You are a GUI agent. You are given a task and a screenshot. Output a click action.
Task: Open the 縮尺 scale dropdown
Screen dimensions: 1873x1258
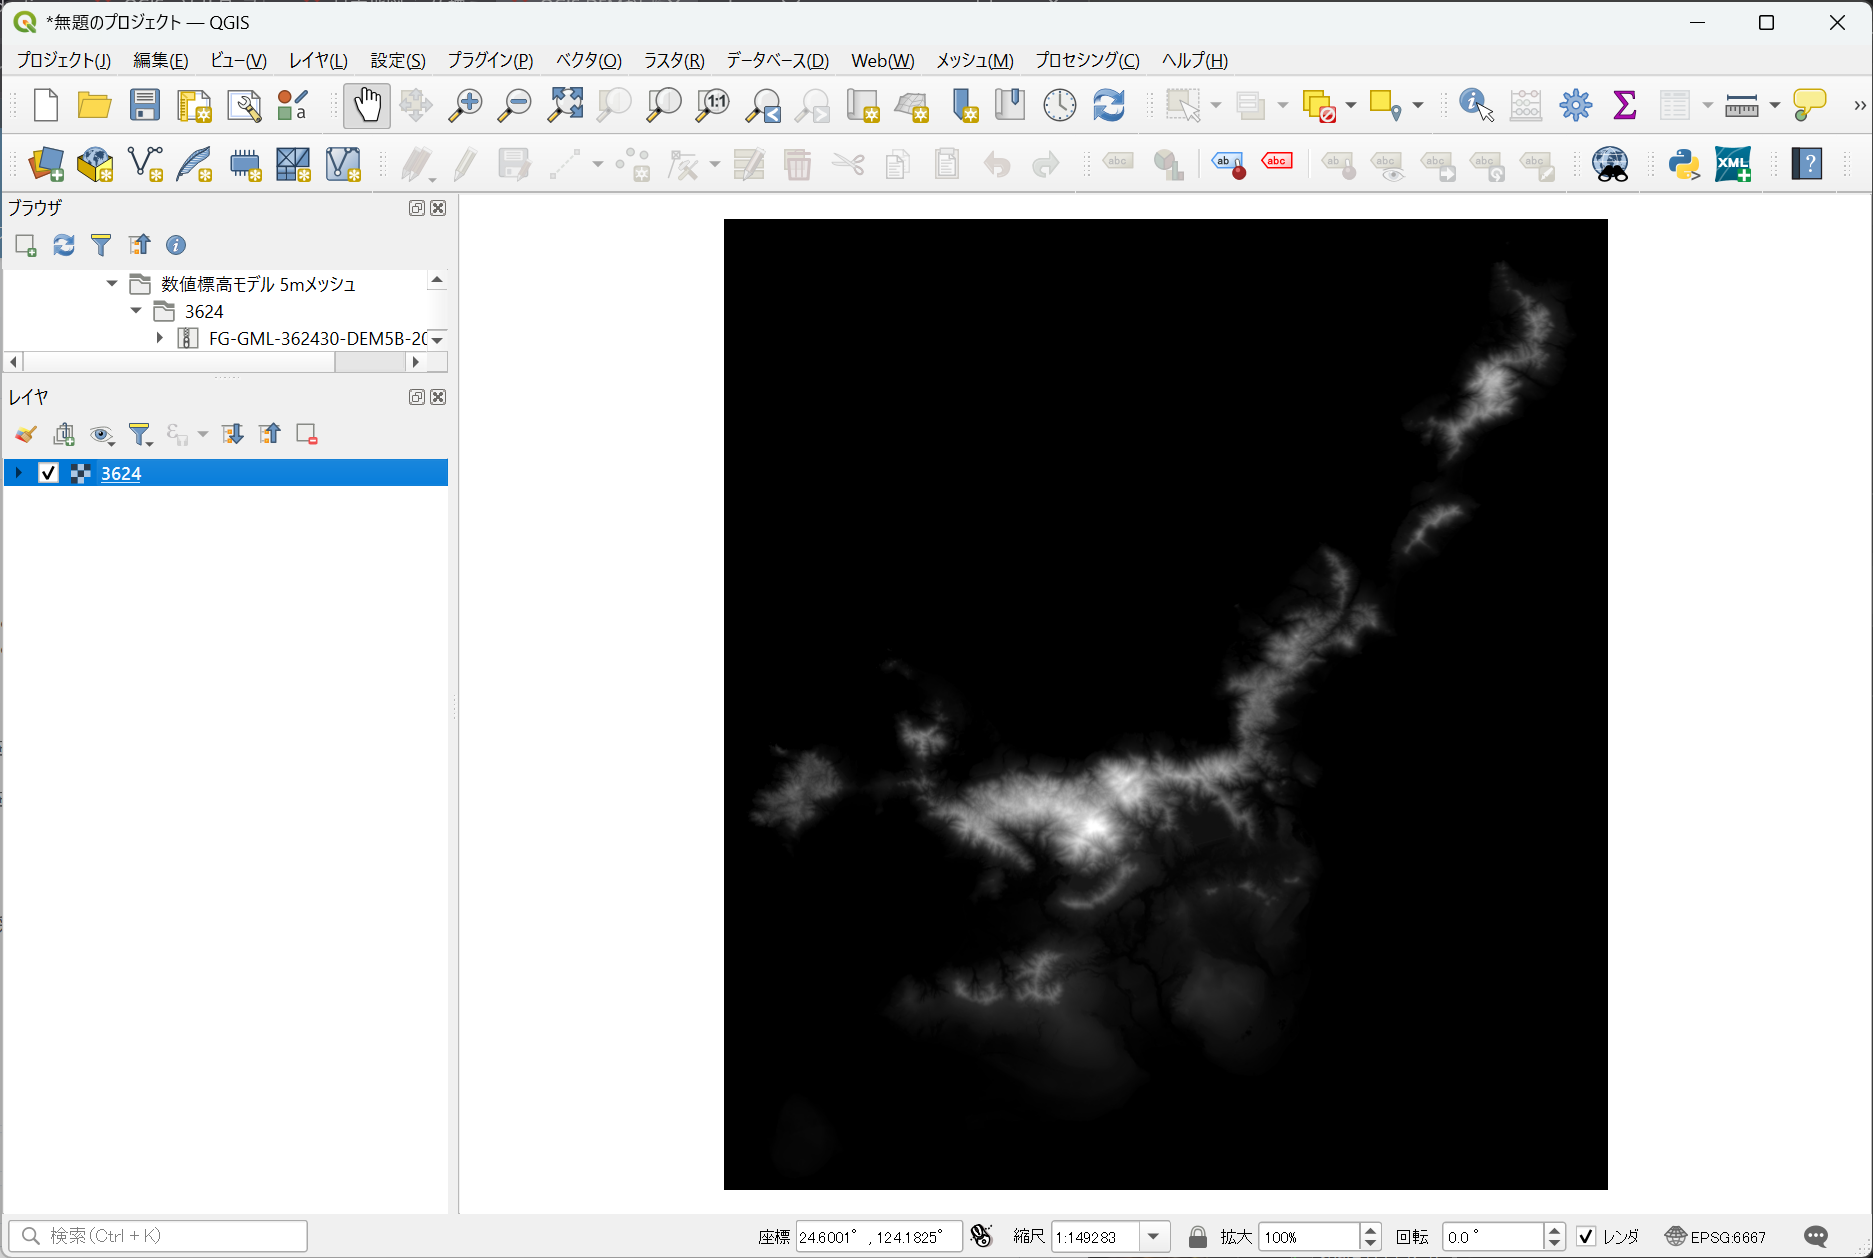[1154, 1237]
